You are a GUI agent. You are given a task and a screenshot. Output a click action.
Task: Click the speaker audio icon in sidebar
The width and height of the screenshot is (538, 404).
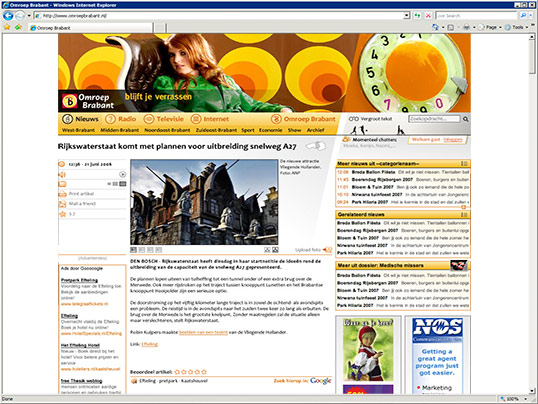click(x=62, y=175)
